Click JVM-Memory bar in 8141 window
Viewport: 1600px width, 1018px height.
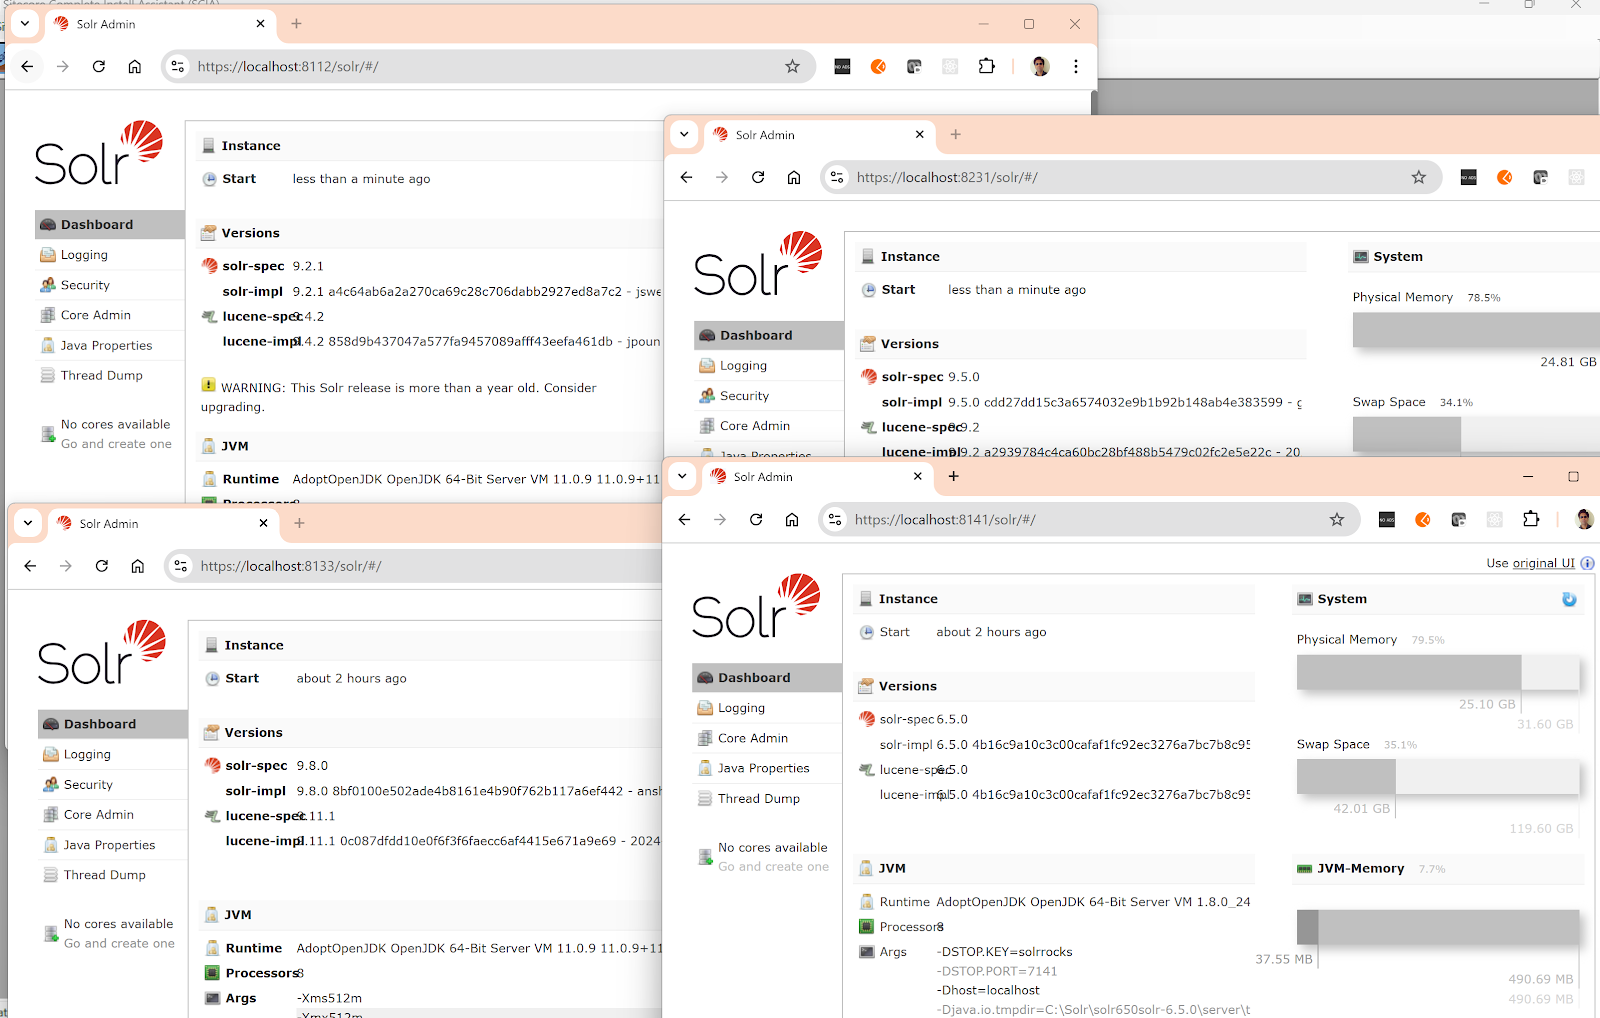(1438, 927)
